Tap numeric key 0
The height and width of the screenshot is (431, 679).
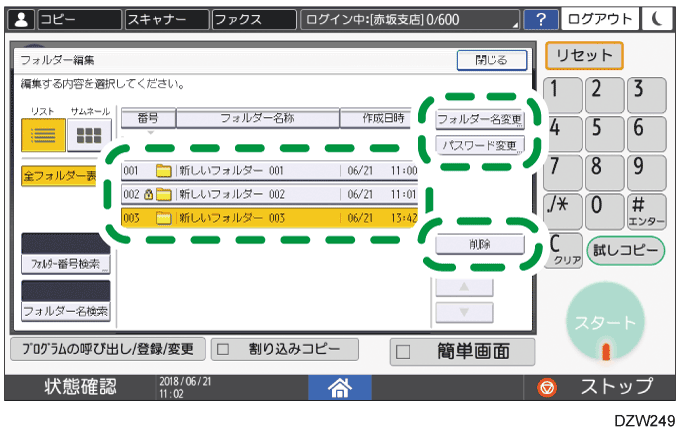pyautogui.click(x=605, y=211)
